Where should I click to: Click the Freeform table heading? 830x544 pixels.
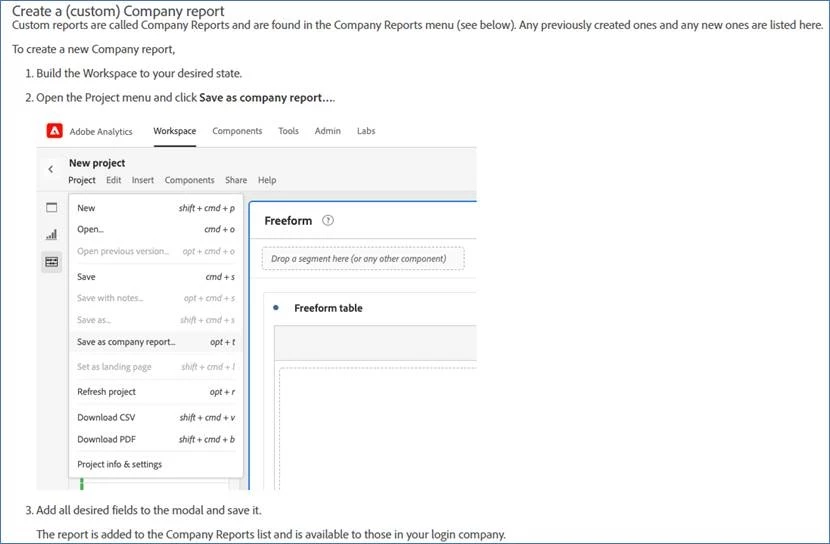[x=328, y=308]
